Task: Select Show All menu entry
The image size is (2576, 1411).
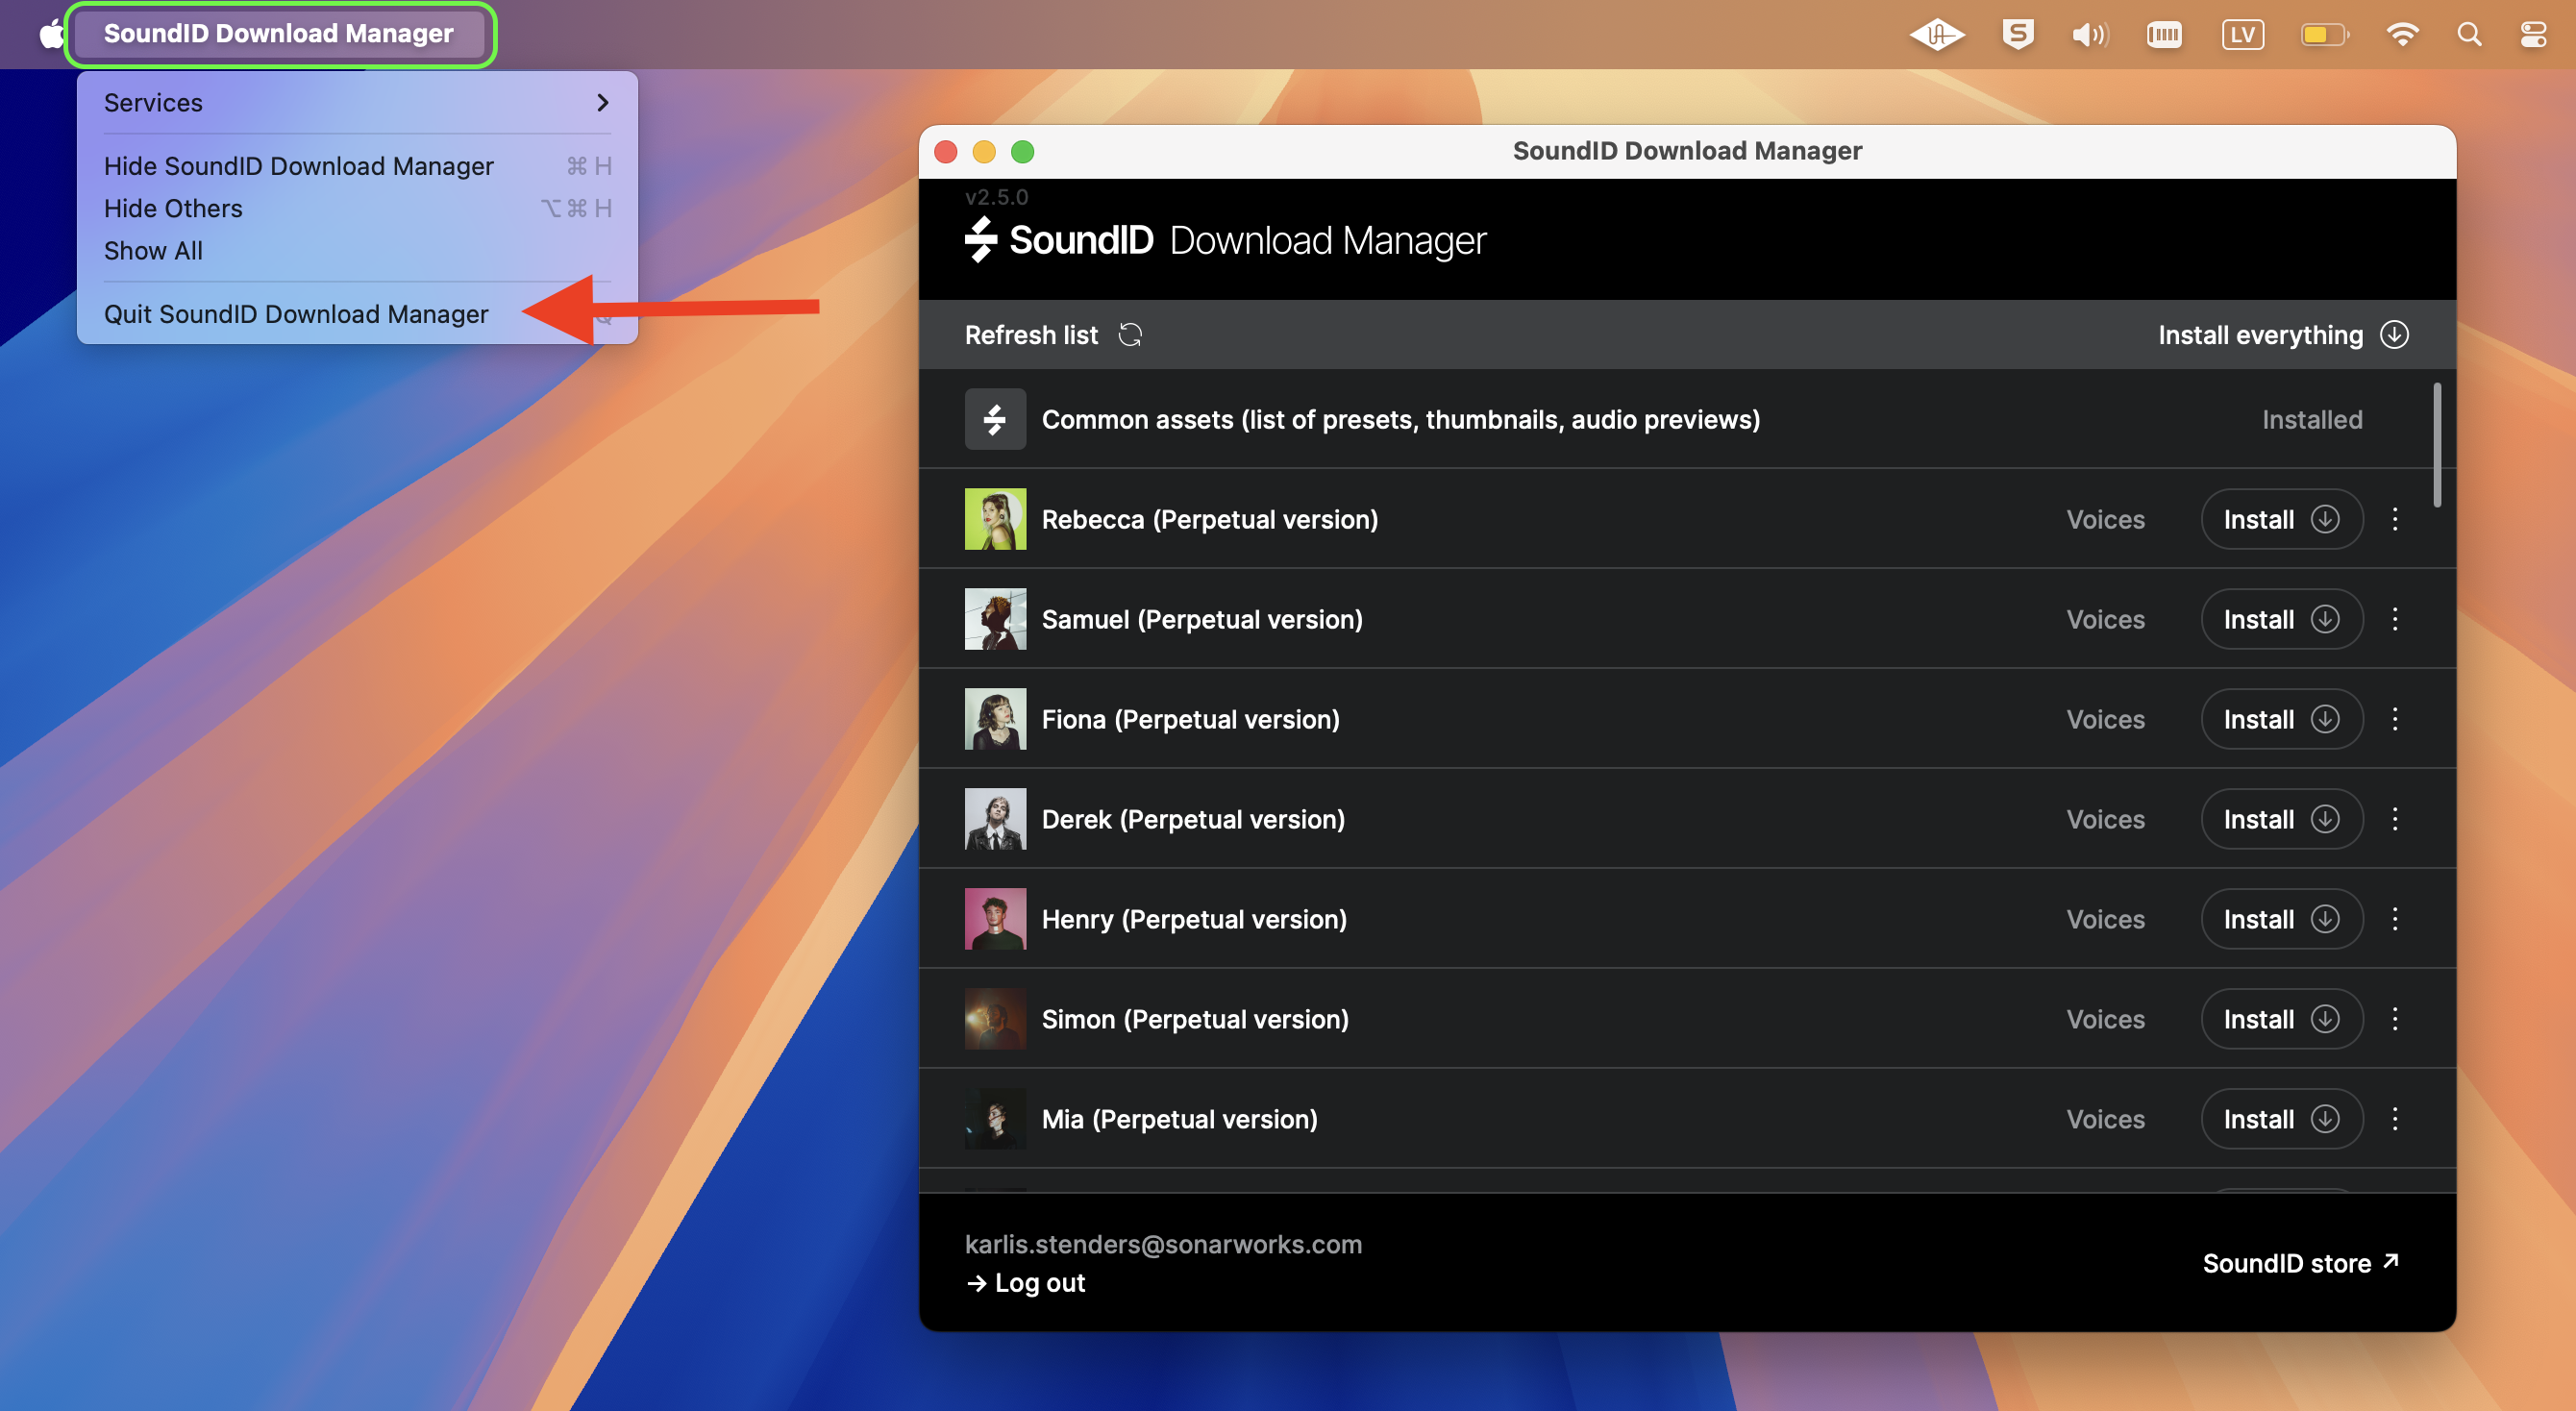Action: [357, 250]
